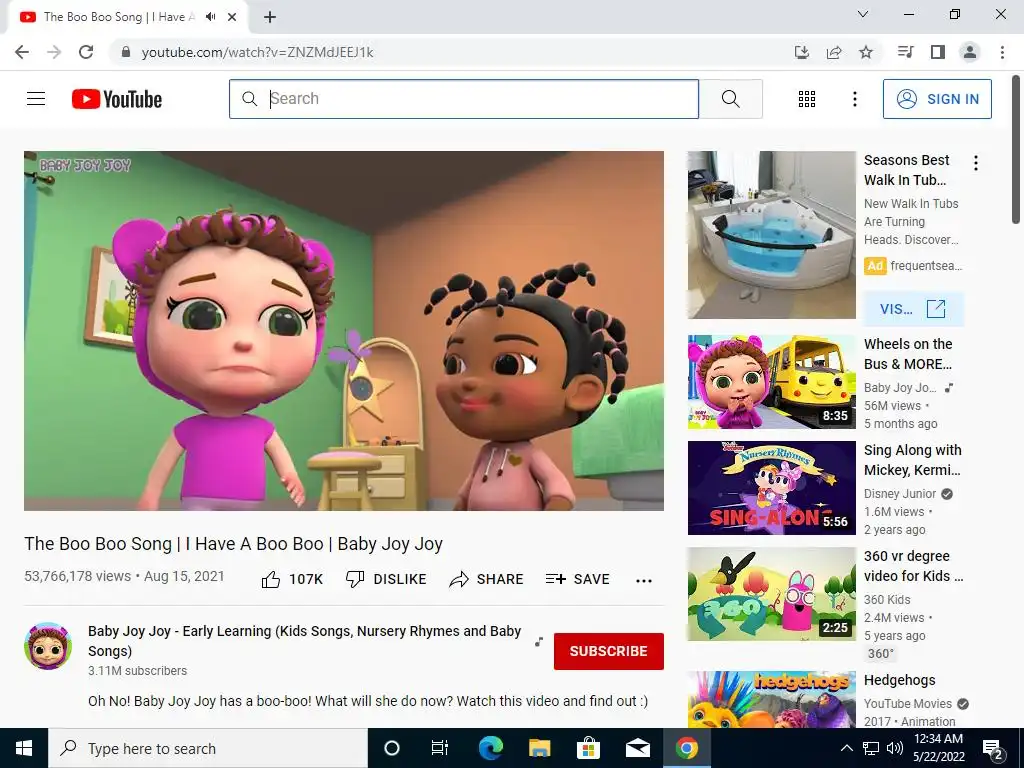The height and width of the screenshot is (768, 1024).
Task: Open the SHARE dialog
Action: 487,579
